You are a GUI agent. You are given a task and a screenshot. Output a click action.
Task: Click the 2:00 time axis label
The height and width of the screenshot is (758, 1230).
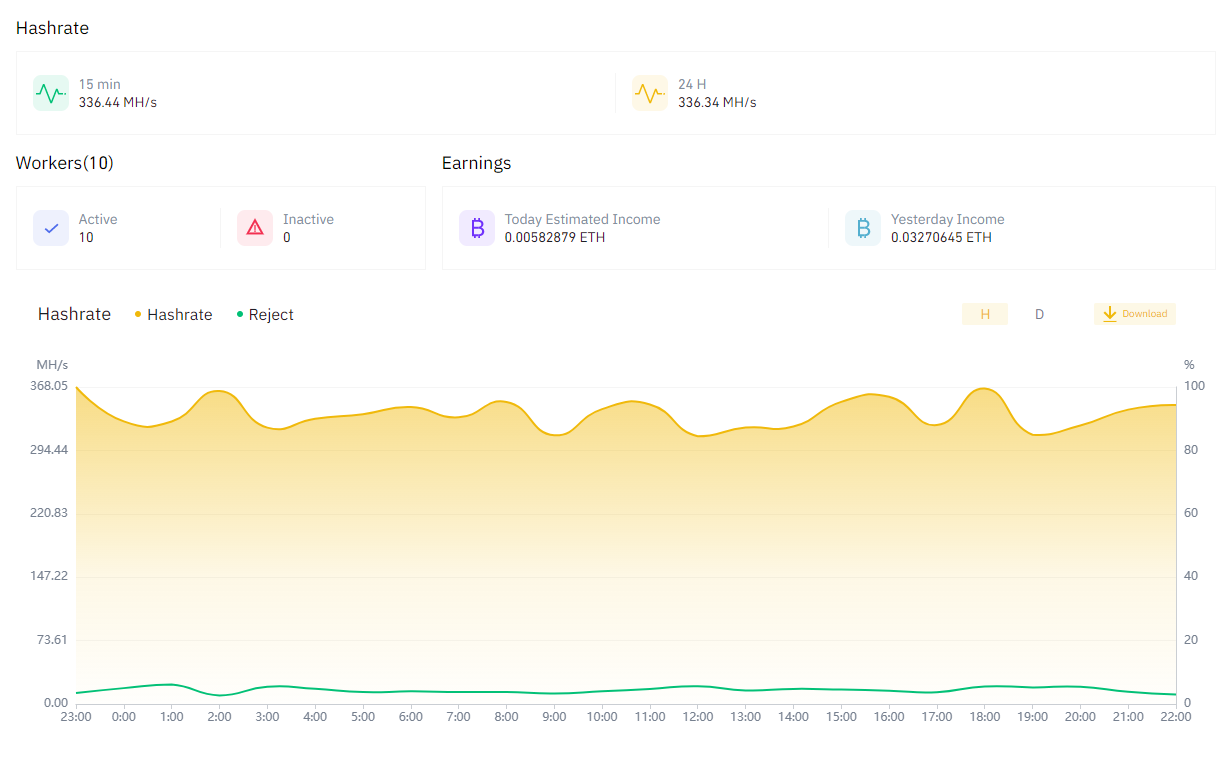tap(220, 717)
